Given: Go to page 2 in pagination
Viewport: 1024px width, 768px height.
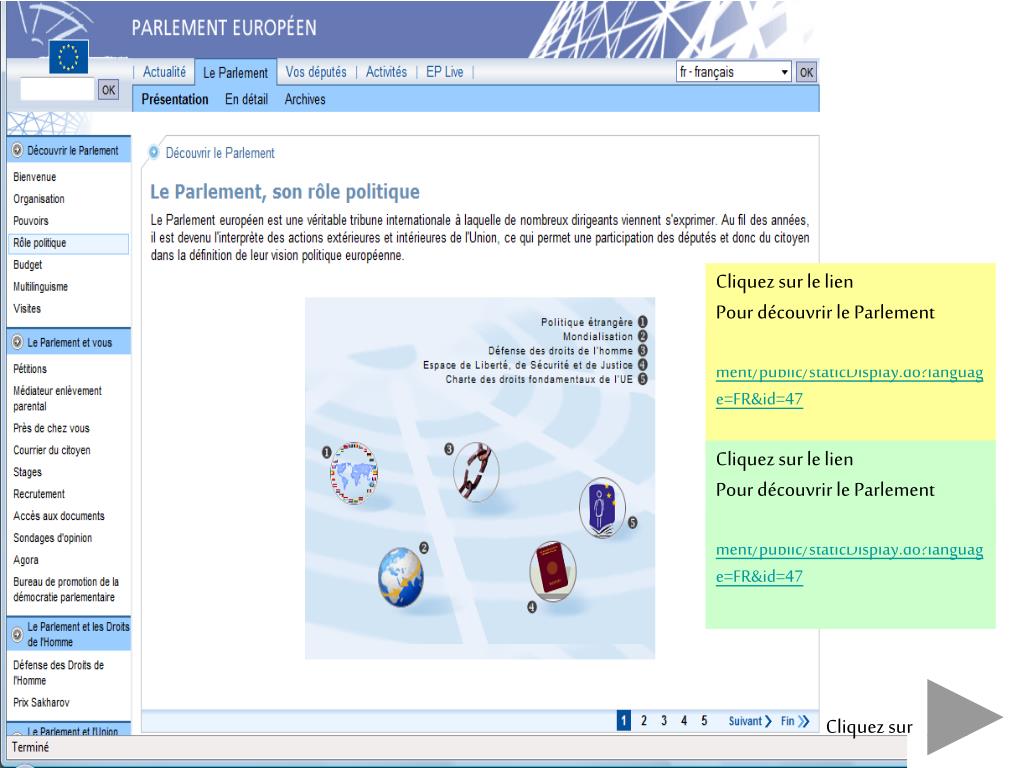Looking at the screenshot, I should point(644,720).
